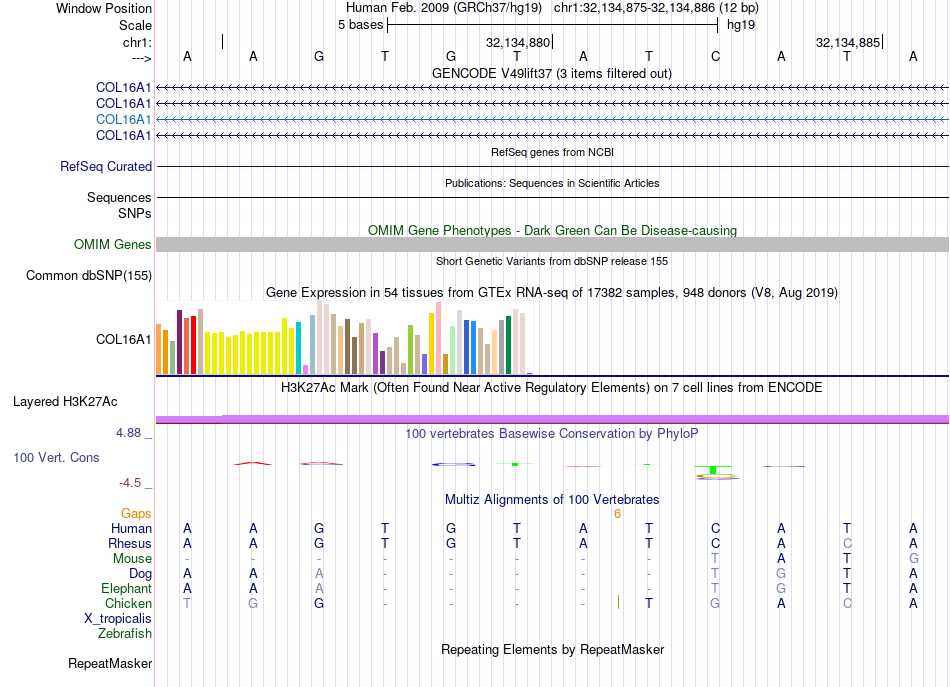Click the RepeatMasker track label

[x=110, y=663]
